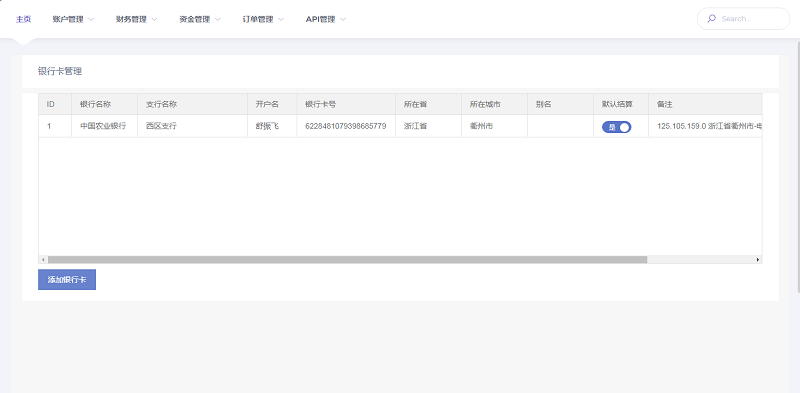This screenshot has width=800, height=393.
Task: Click the 添加银行卡 button
Action: tap(67, 280)
